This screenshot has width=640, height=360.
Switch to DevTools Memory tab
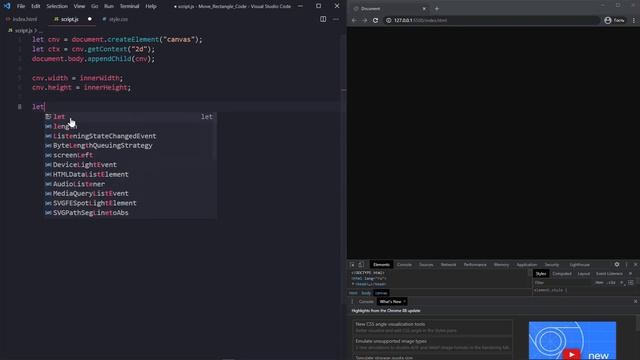click(x=501, y=264)
